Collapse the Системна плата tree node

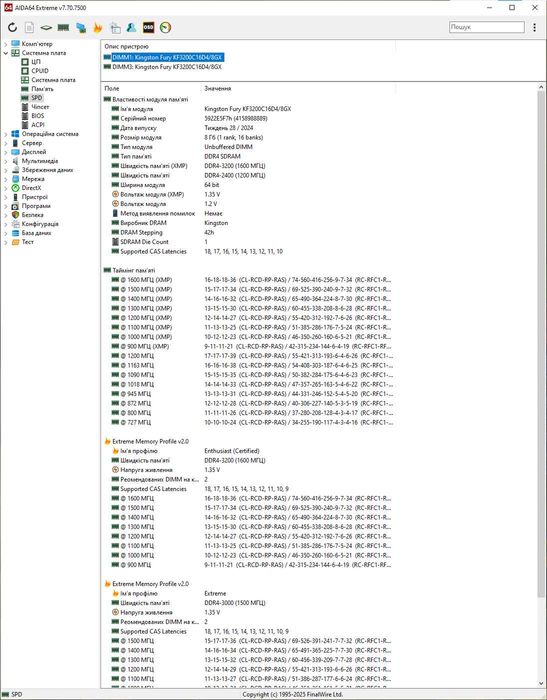coord(6,53)
